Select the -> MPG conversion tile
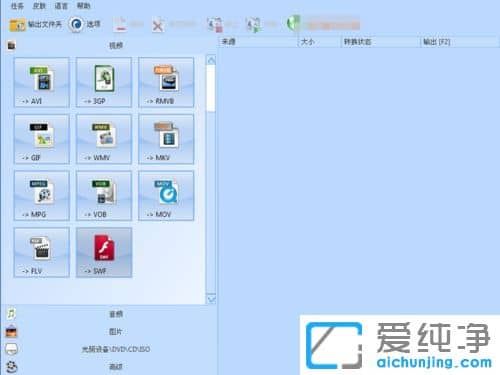This screenshot has width=500, height=375. [42, 196]
